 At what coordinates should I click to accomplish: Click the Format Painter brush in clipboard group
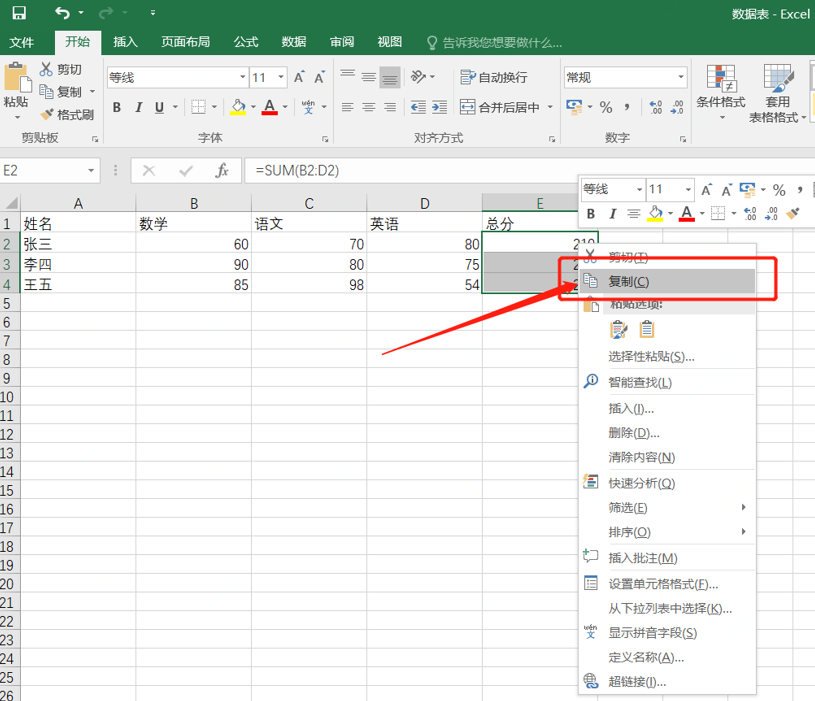tap(47, 114)
